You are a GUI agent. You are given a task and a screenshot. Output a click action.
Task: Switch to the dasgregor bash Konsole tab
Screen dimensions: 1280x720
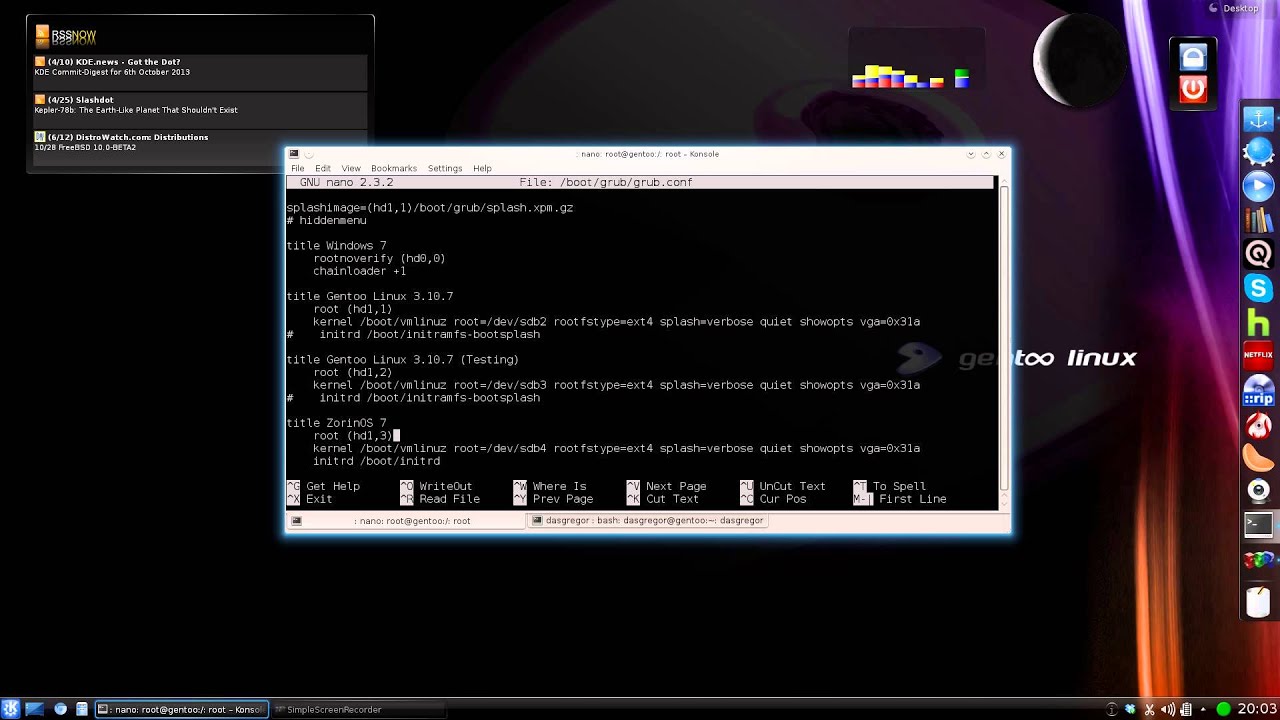[648, 521]
